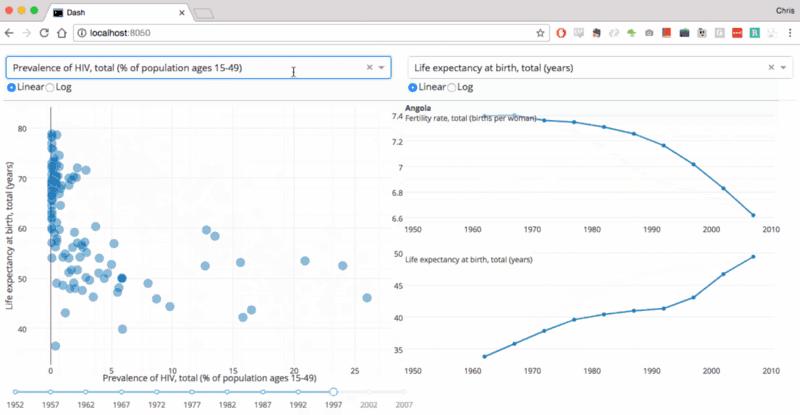Select Log scale under the HIV dropdown
The image size is (800, 415).
[49, 87]
